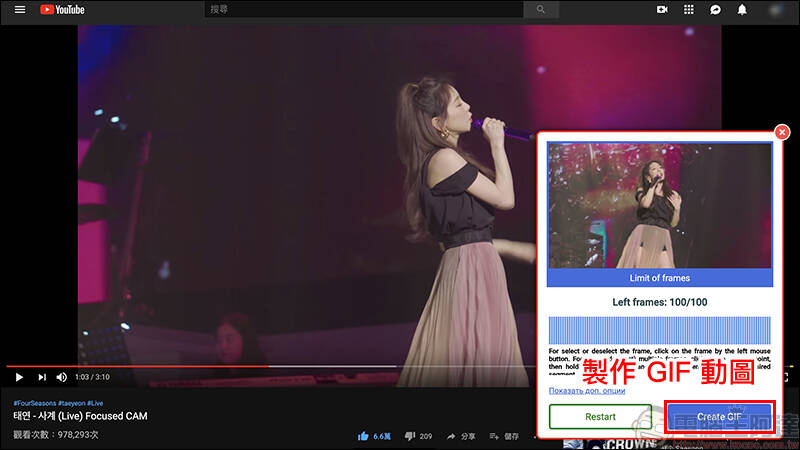Click the magnifier search button
This screenshot has height=450, width=800.
(x=541, y=9)
